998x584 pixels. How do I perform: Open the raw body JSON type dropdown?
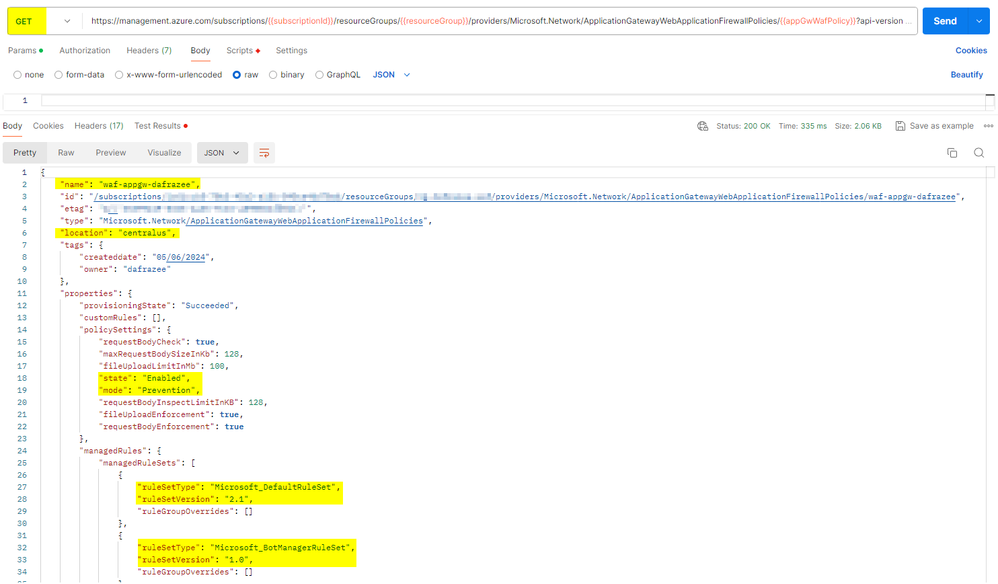[x=391, y=74]
